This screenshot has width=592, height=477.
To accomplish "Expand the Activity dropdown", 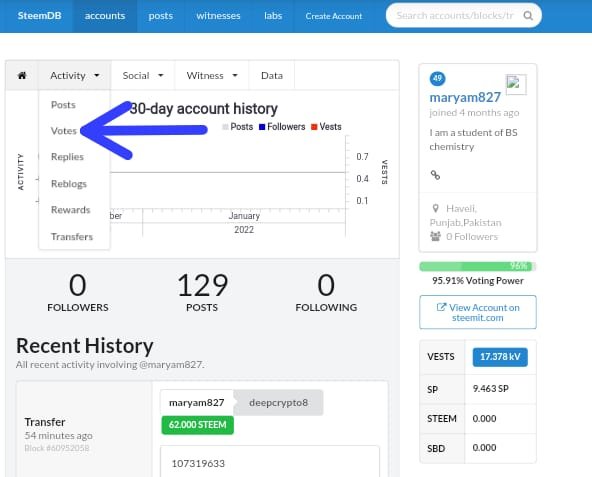I will click(x=74, y=76).
